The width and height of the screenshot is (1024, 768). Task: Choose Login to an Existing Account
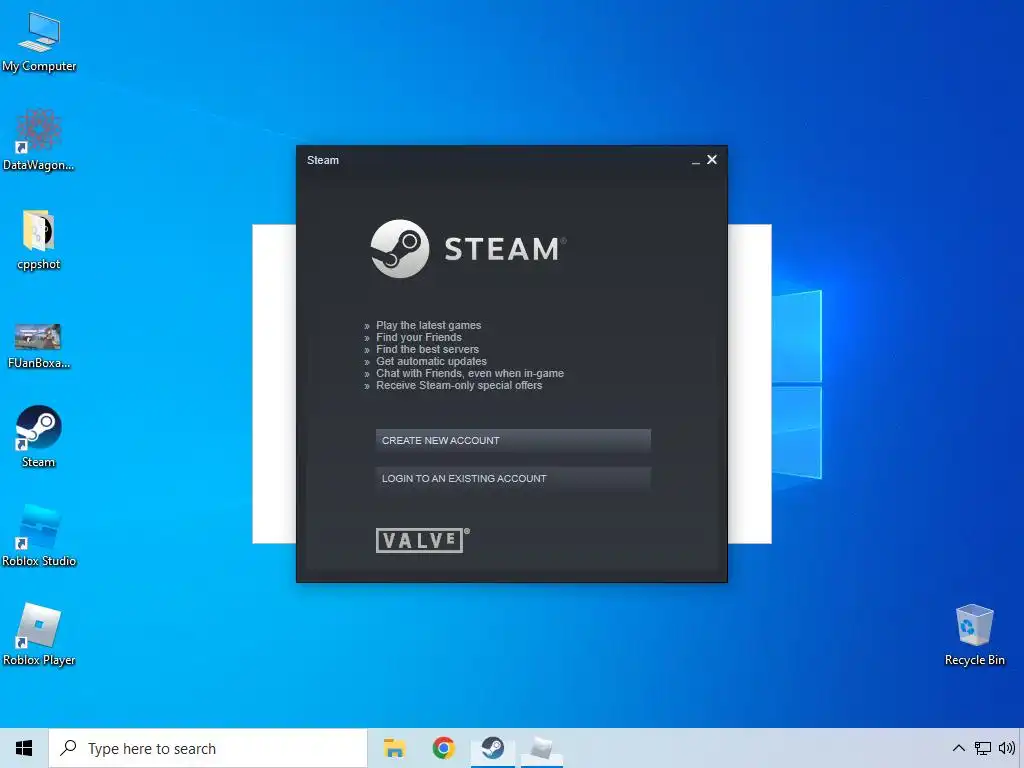pyautogui.click(x=513, y=478)
